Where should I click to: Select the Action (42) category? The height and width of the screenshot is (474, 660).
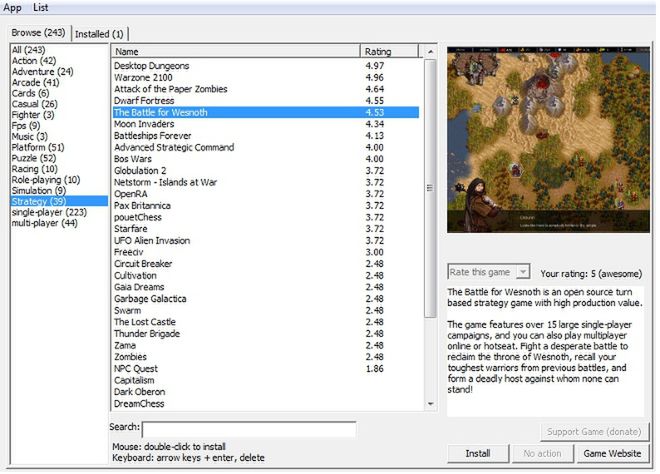coord(34,61)
